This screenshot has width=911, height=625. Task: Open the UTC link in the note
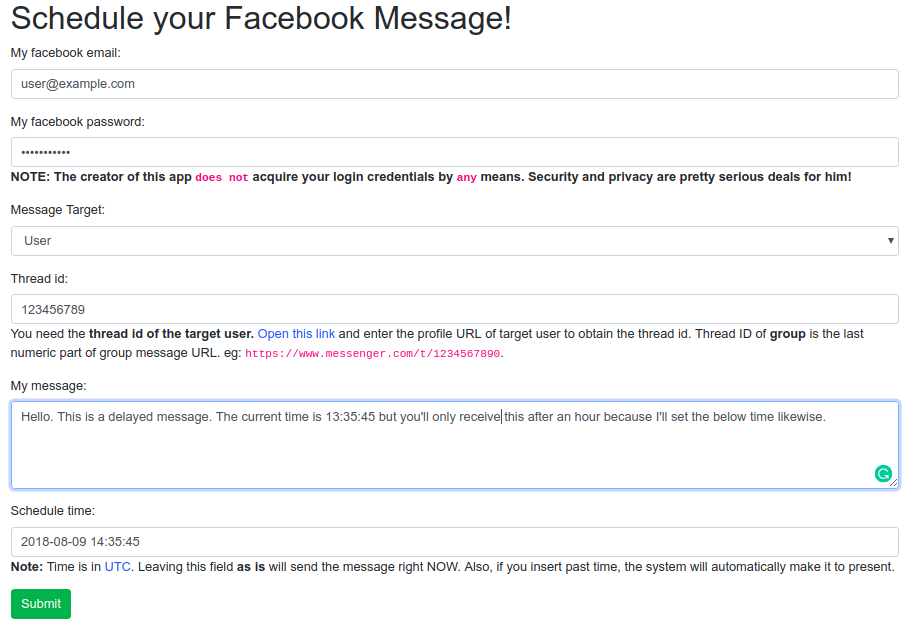point(117,567)
